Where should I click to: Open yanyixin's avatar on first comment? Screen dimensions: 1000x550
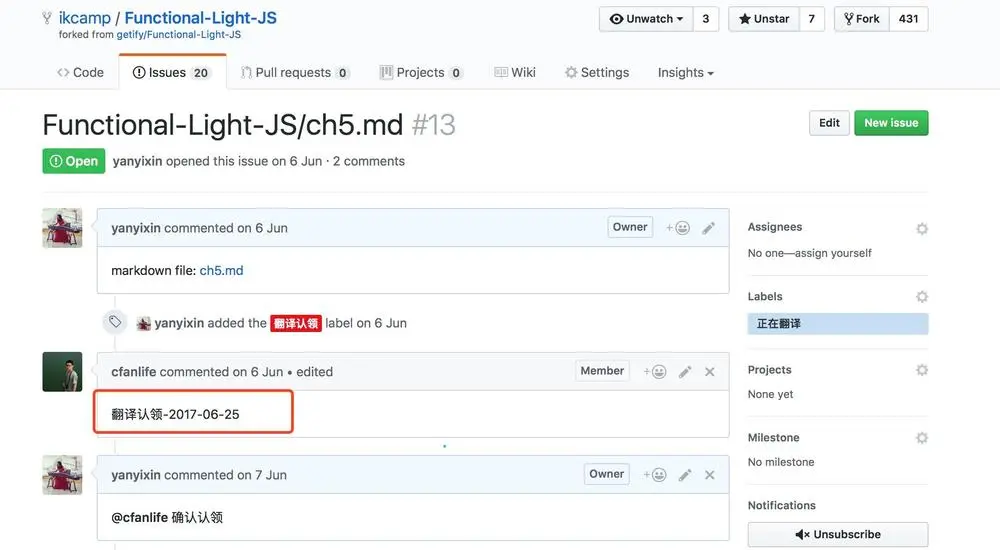click(62, 228)
